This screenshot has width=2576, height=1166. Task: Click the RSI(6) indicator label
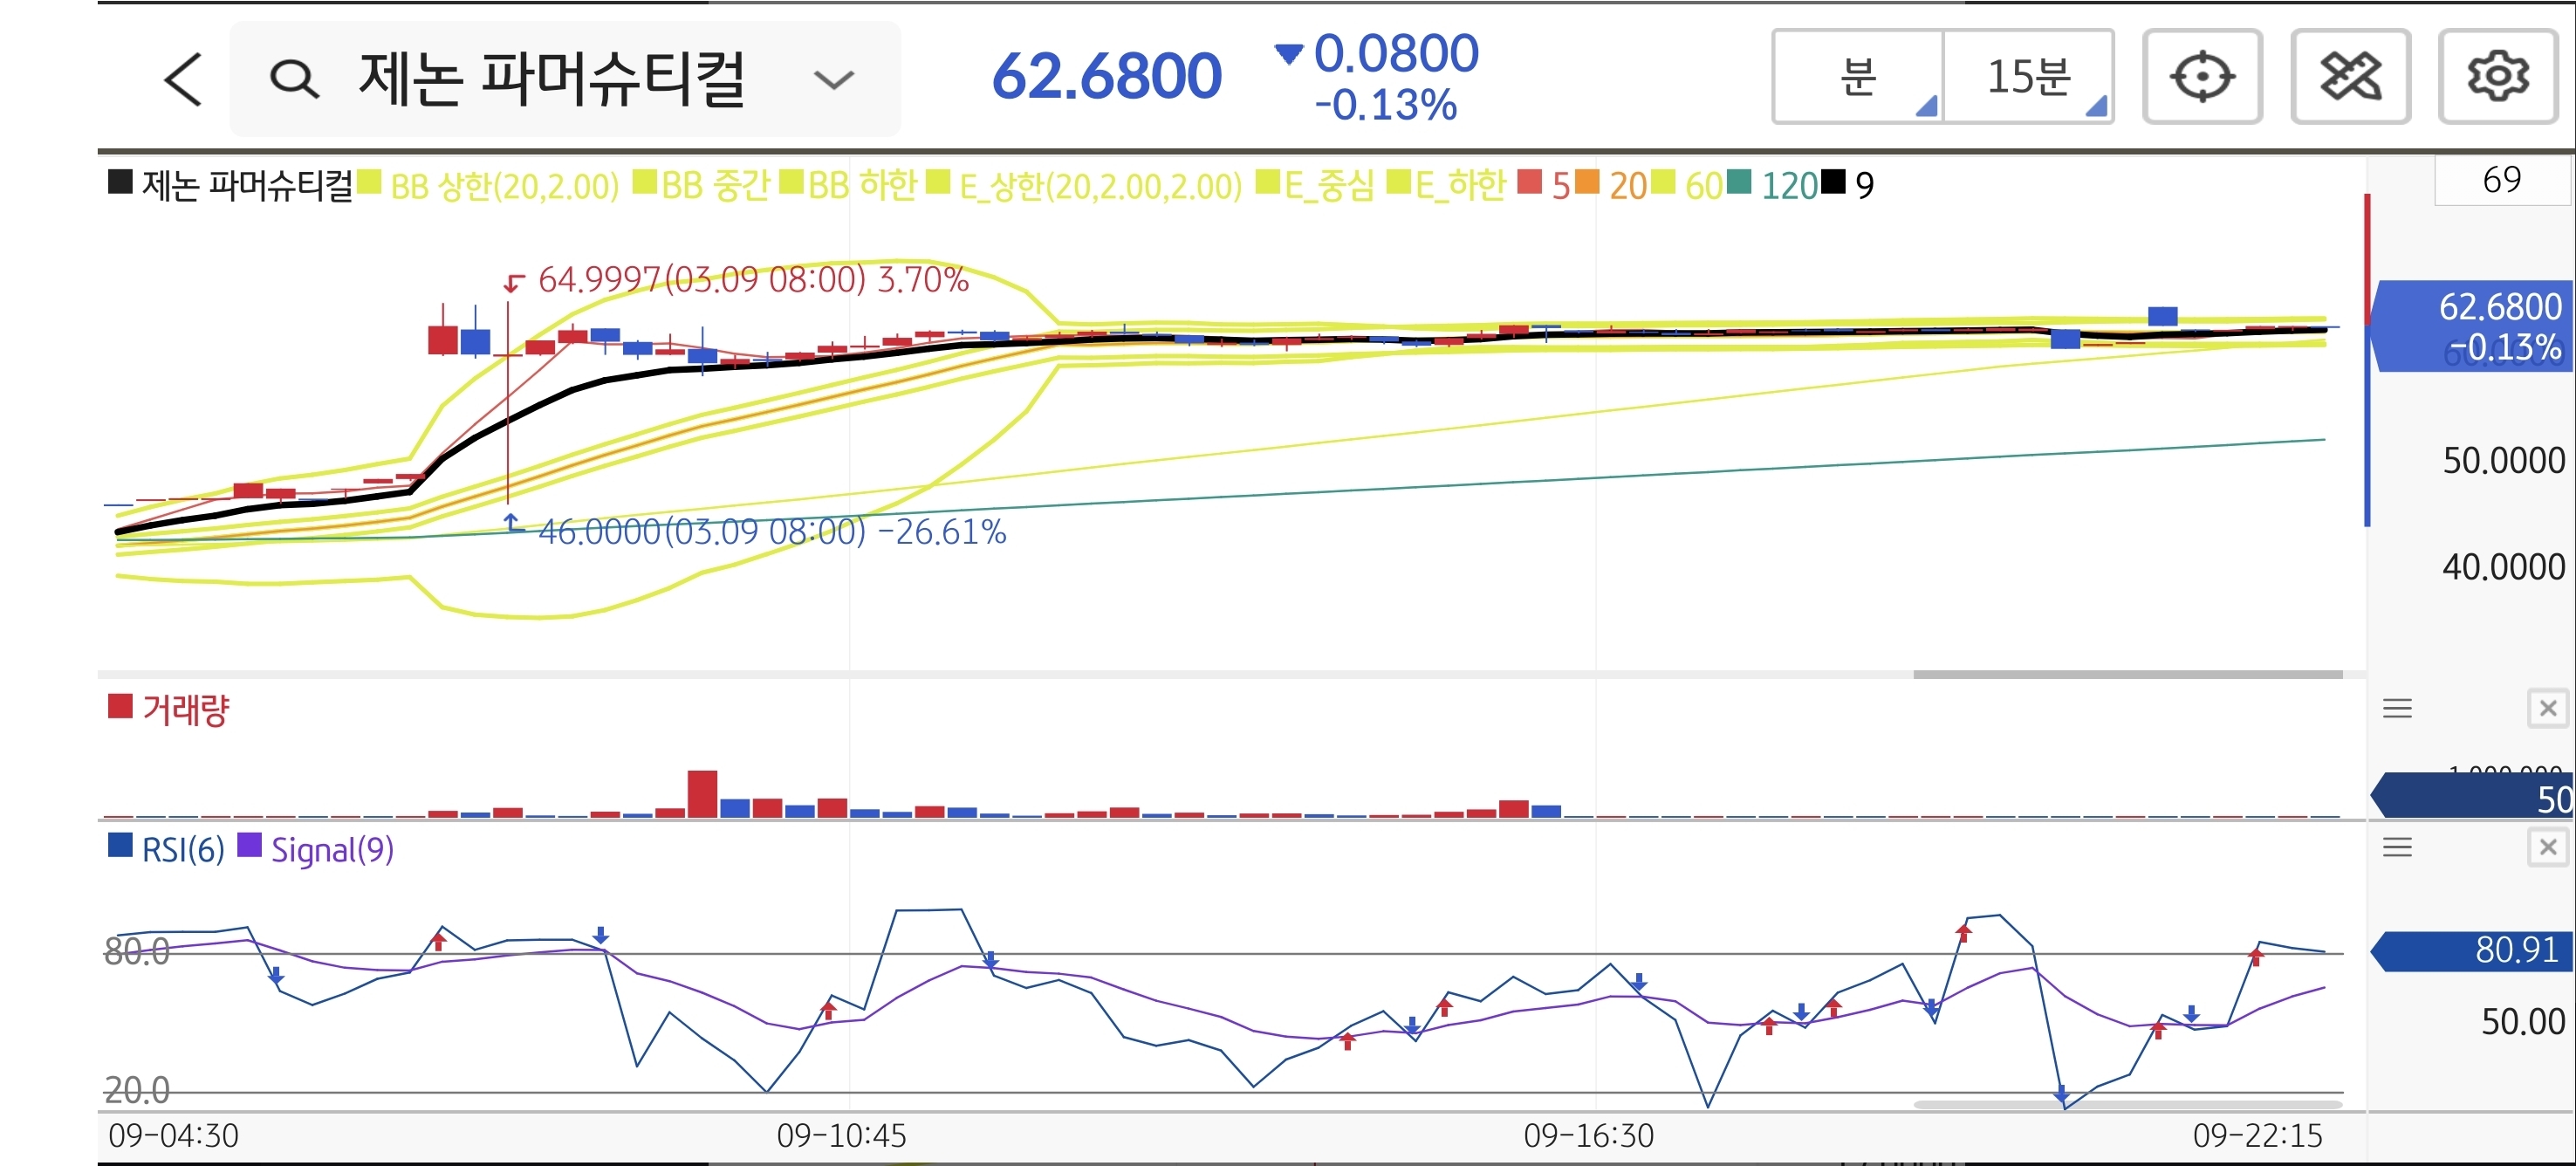tap(182, 850)
